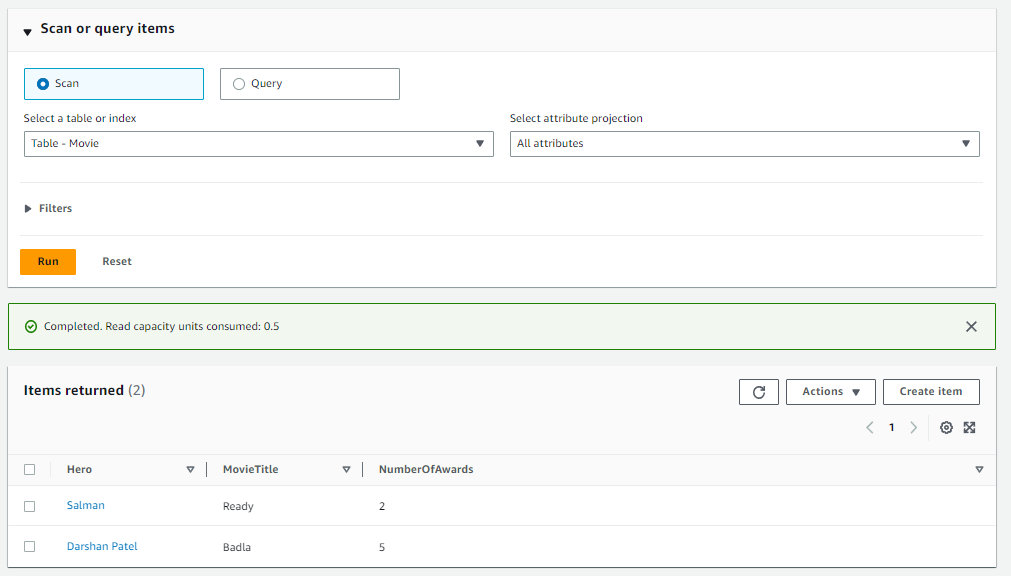Screen dimensions: 1011x576
Task: Open the Actions menu
Action: [x=830, y=392]
